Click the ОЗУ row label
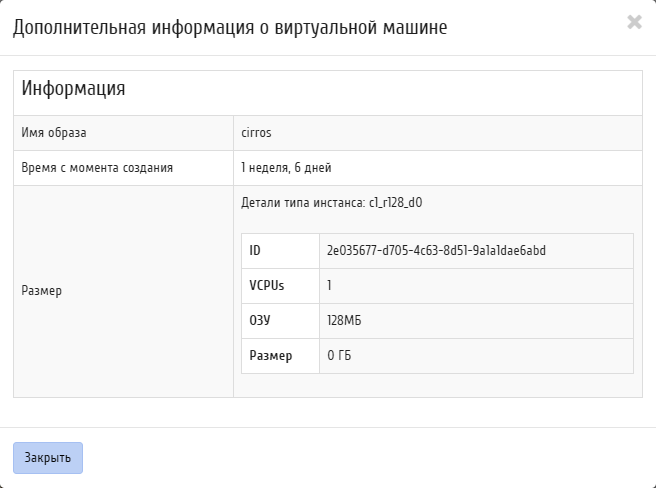The width and height of the screenshot is (656, 488). [x=260, y=321]
